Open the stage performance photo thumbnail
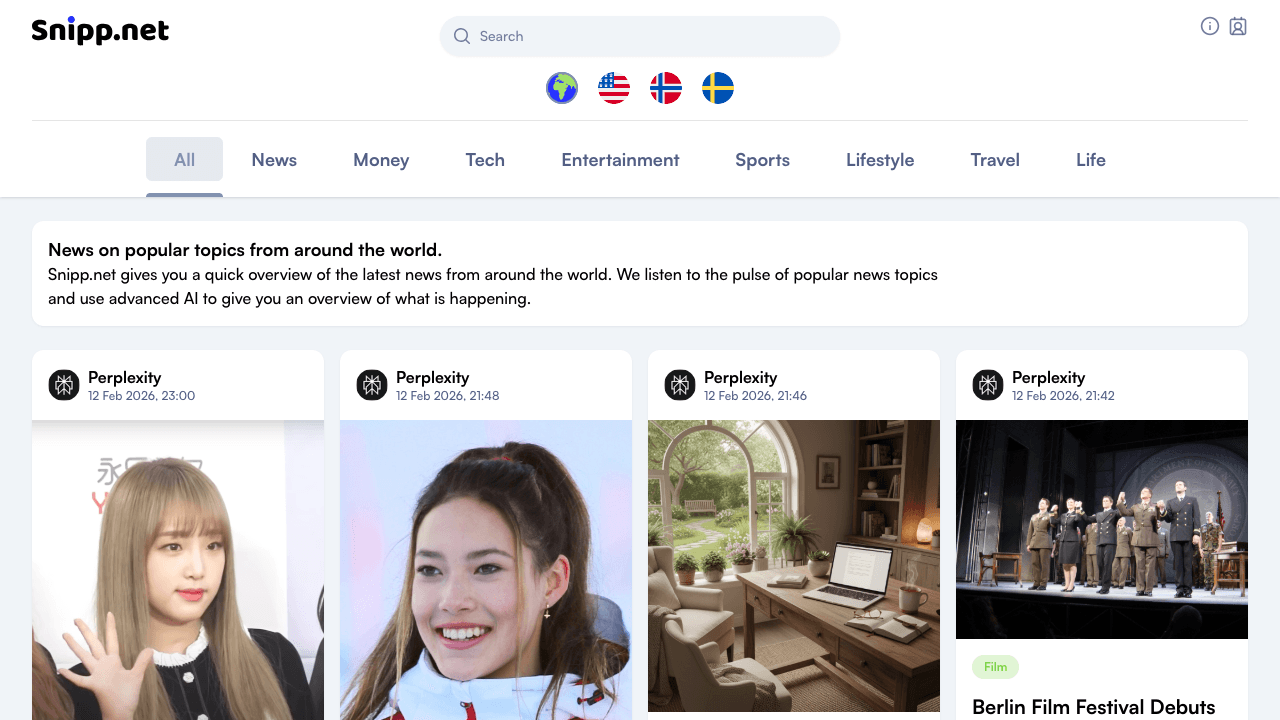Screen dimensions: 1280x720 [x=1102, y=529]
